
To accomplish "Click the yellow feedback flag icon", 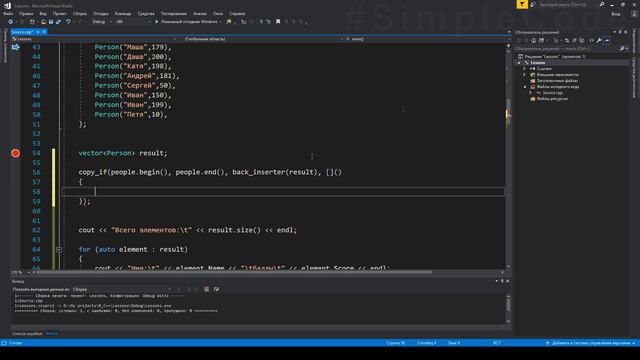I will (x=522, y=4).
